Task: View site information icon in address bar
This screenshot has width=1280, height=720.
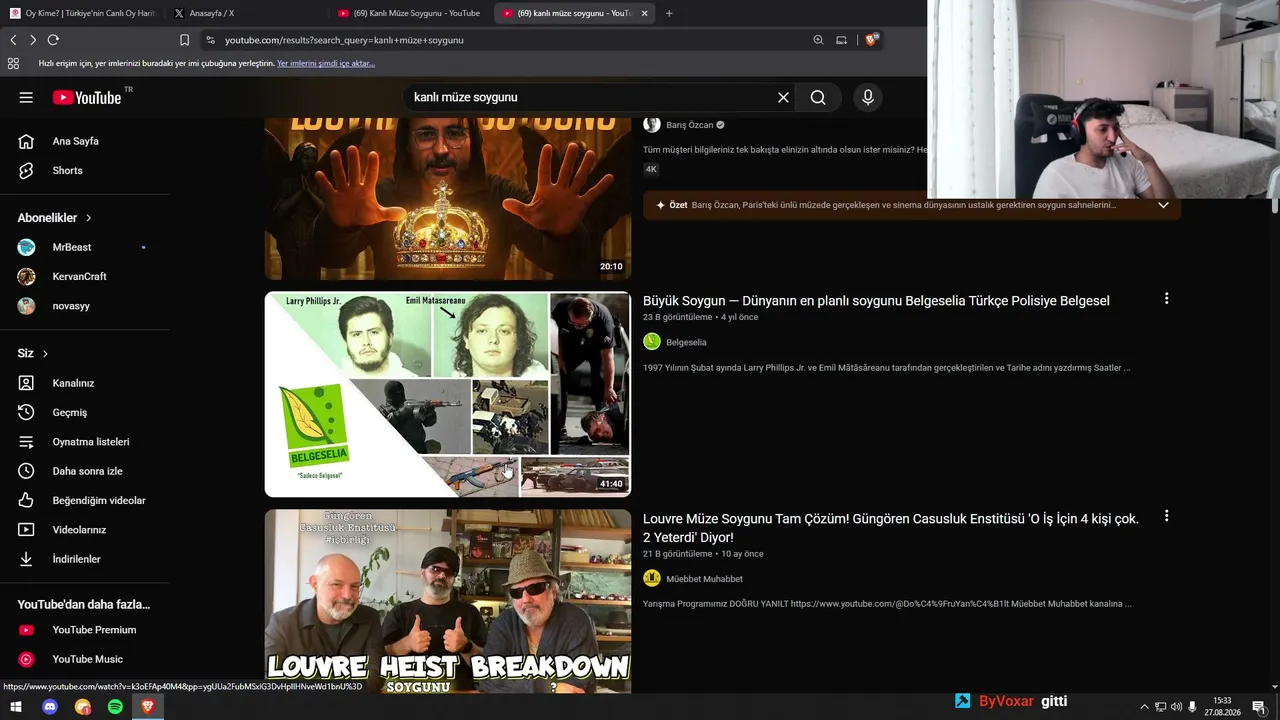Action: pyautogui.click(x=210, y=40)
